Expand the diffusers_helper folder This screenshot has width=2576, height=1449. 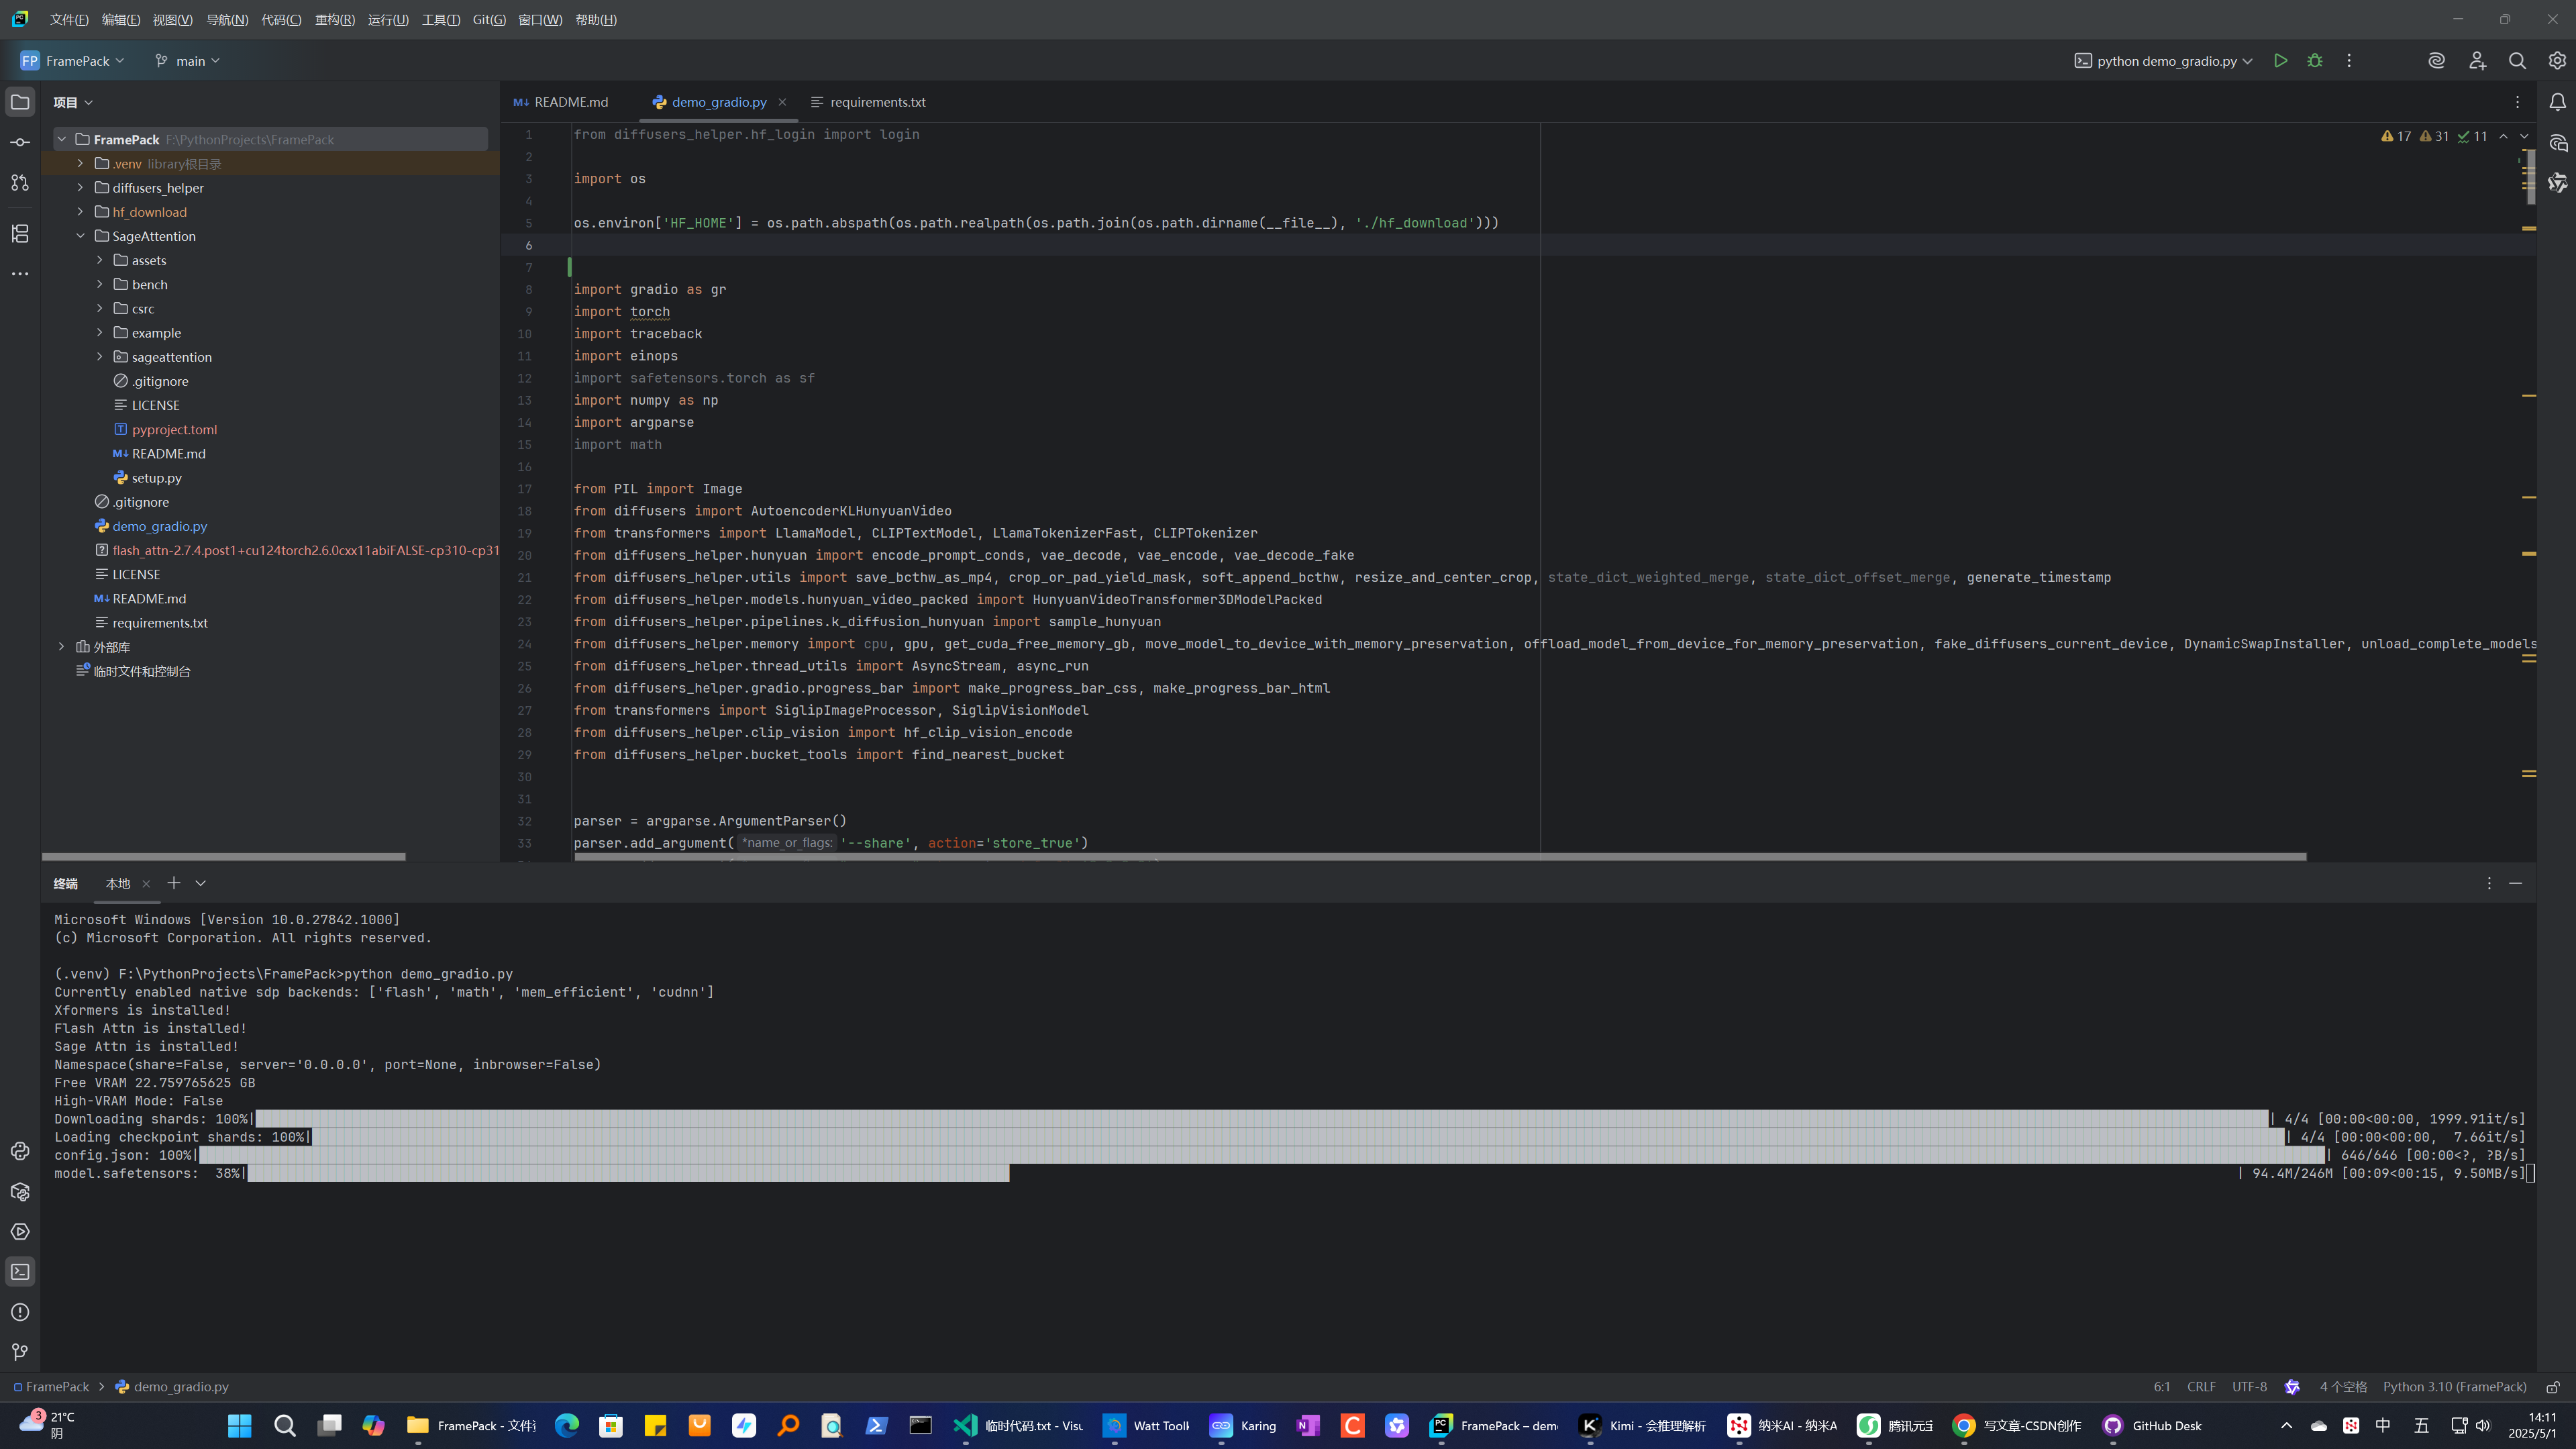pos(81,188)
